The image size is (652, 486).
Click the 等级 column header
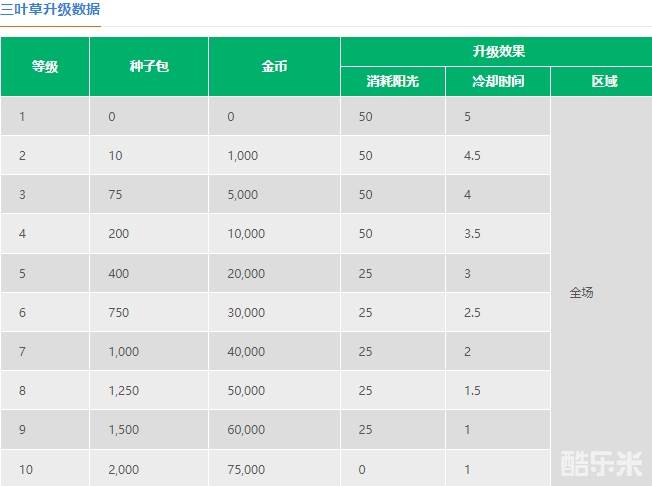(x=45, y=67)
